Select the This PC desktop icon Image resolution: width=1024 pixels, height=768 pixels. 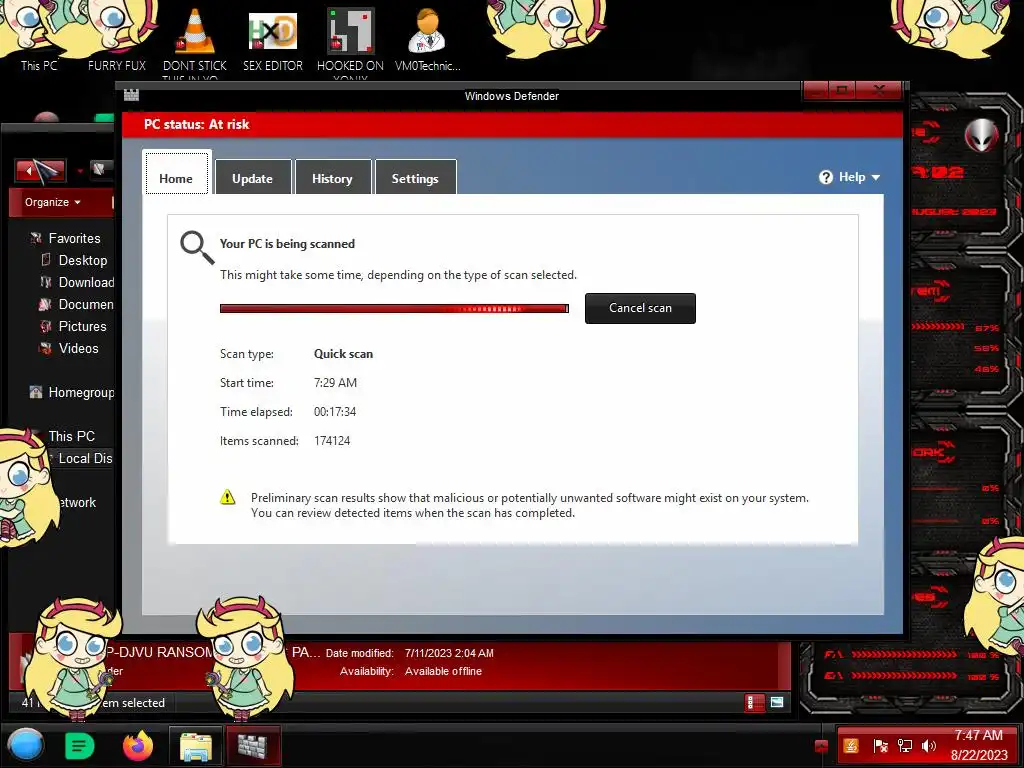pos(39,65)
